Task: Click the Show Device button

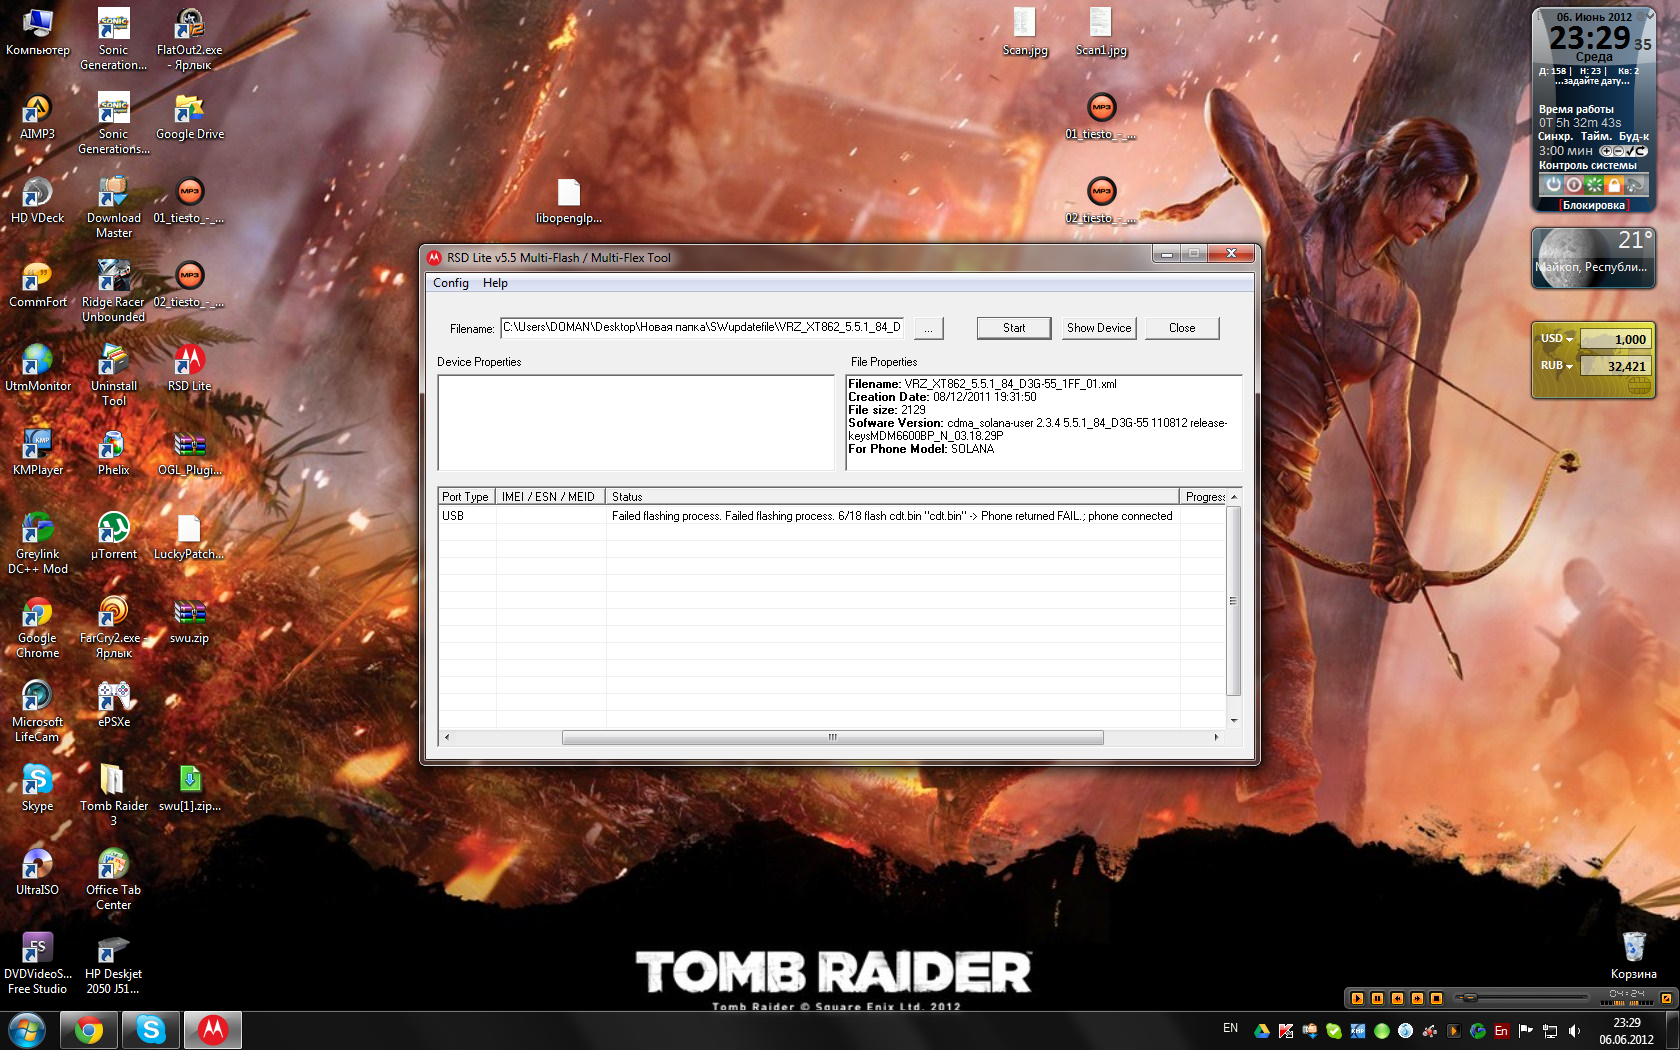Action: coord(1099,328)
